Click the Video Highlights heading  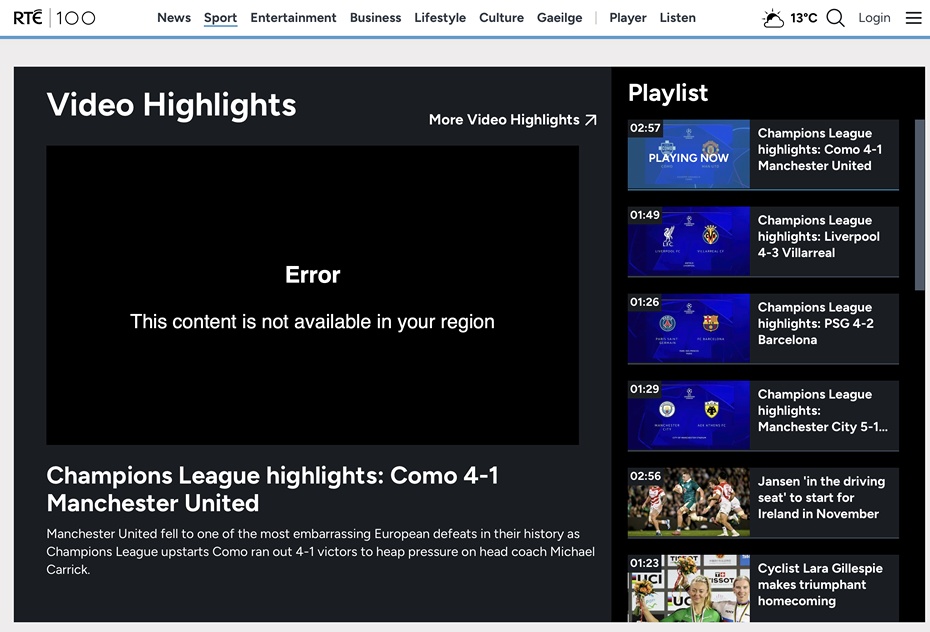pyautogui.click(x=171, y=105)
